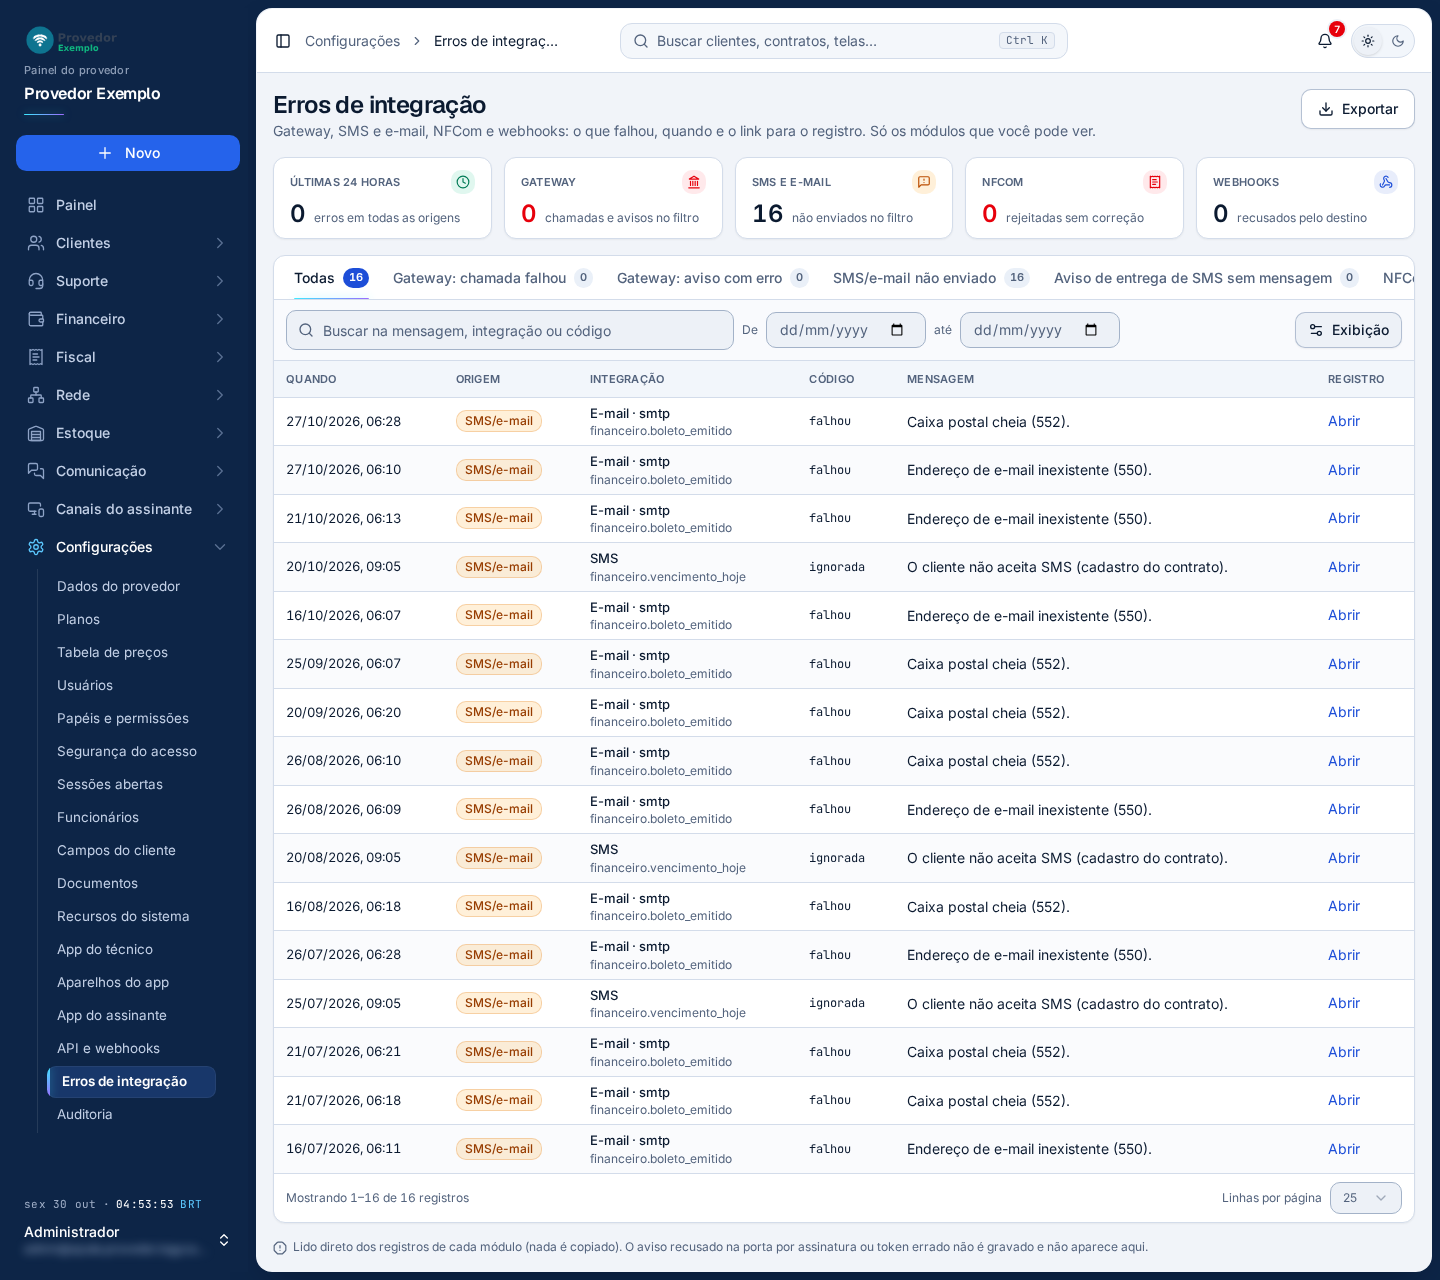
Task: Click the clock icon in Últimas 24 horas card
Action: pyautogui.click(x=463, y=182)
